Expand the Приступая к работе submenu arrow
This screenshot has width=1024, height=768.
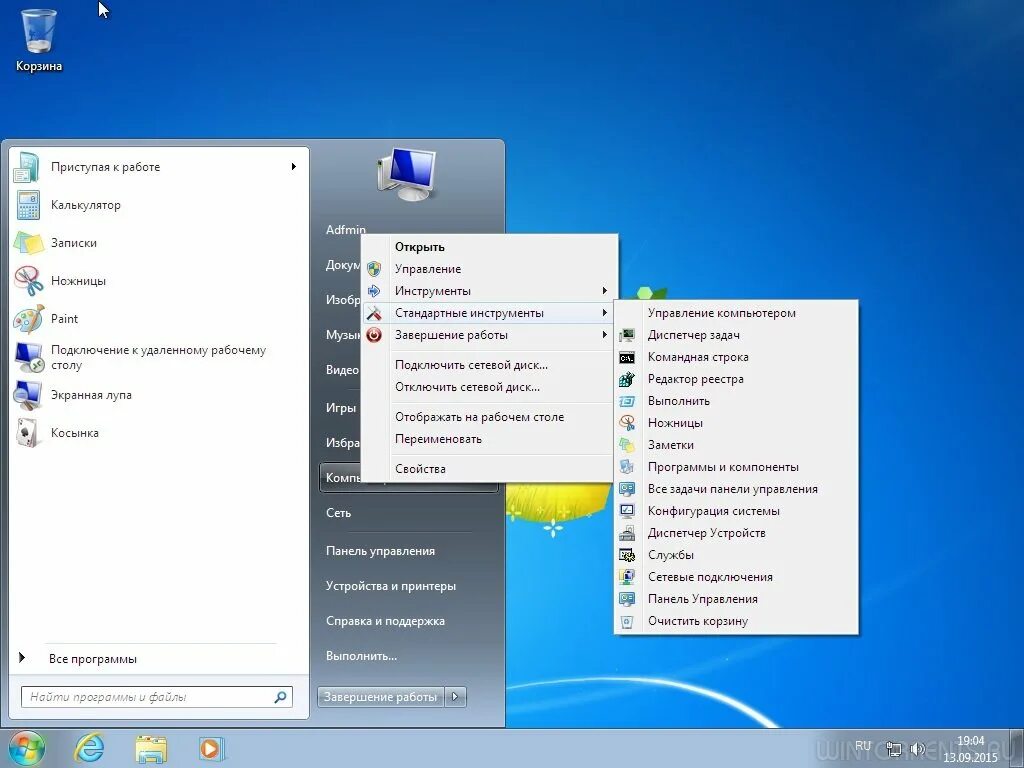click(294, 167)
